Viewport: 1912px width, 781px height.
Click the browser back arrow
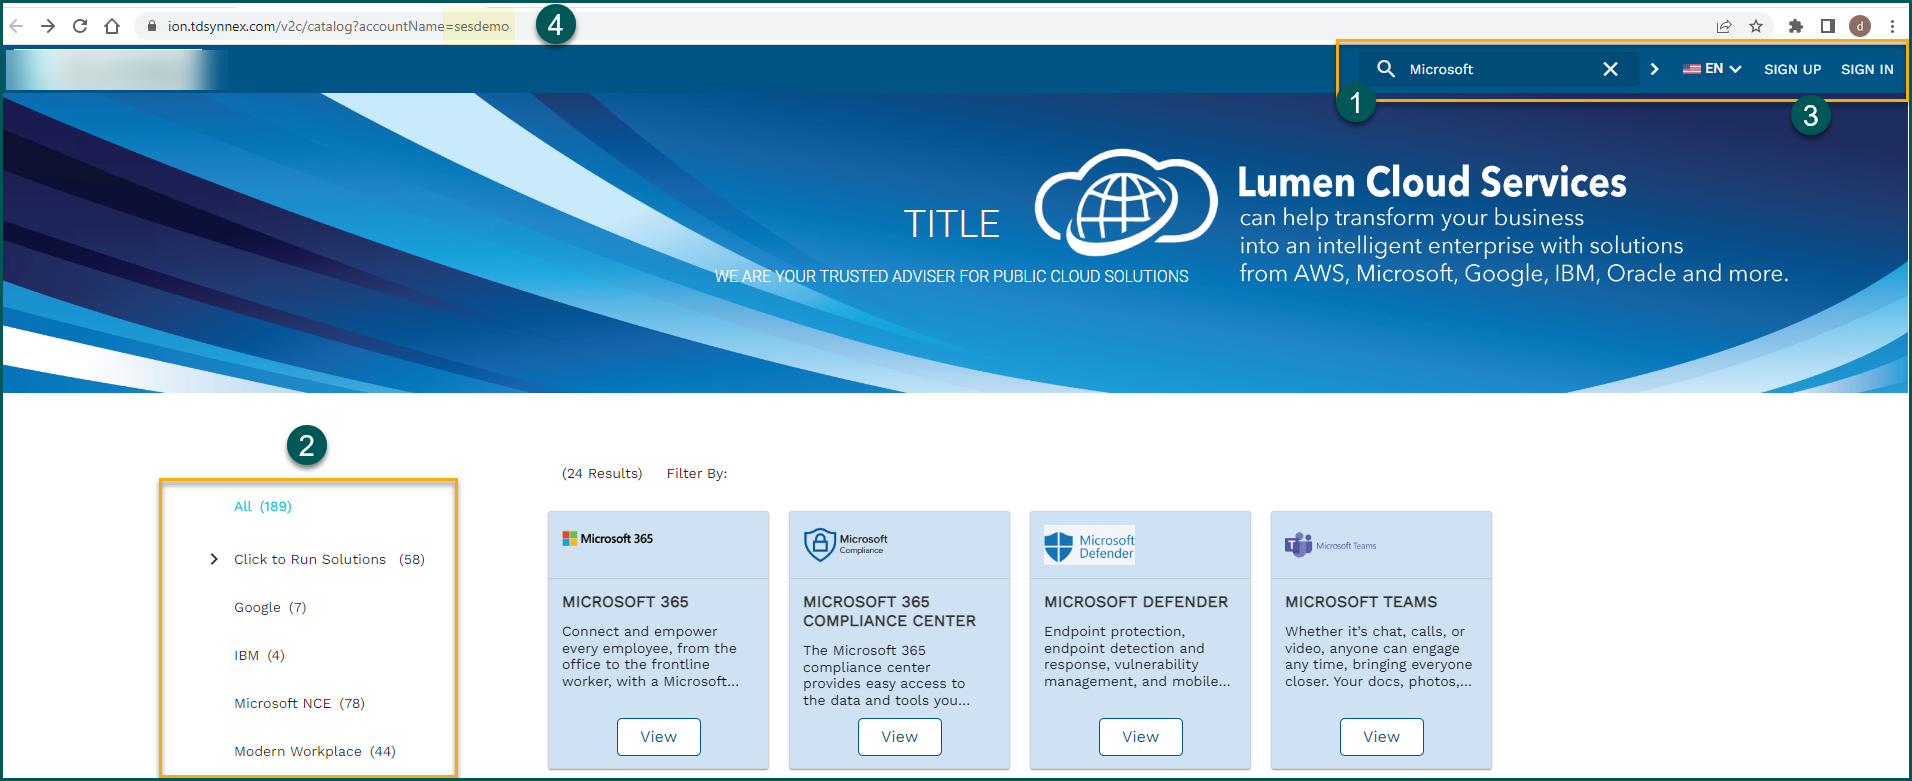(x=16, y=26)
